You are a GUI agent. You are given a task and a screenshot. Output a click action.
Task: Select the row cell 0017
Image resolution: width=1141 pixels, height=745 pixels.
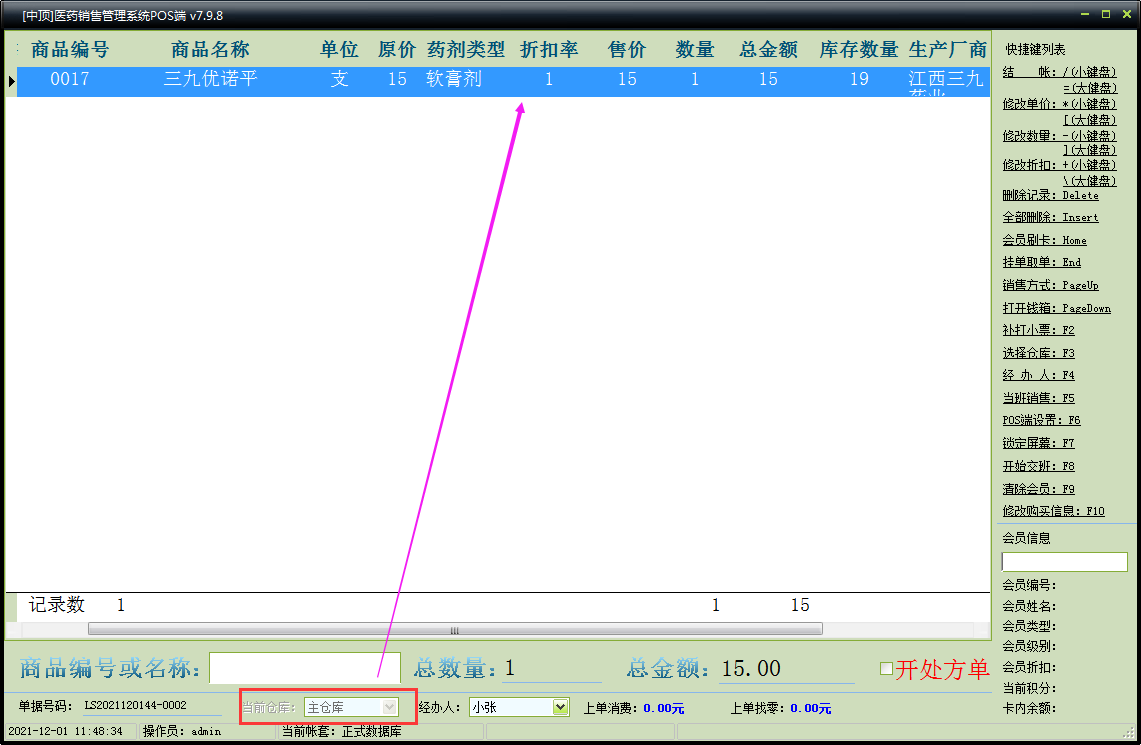click(x=70, y=79)
